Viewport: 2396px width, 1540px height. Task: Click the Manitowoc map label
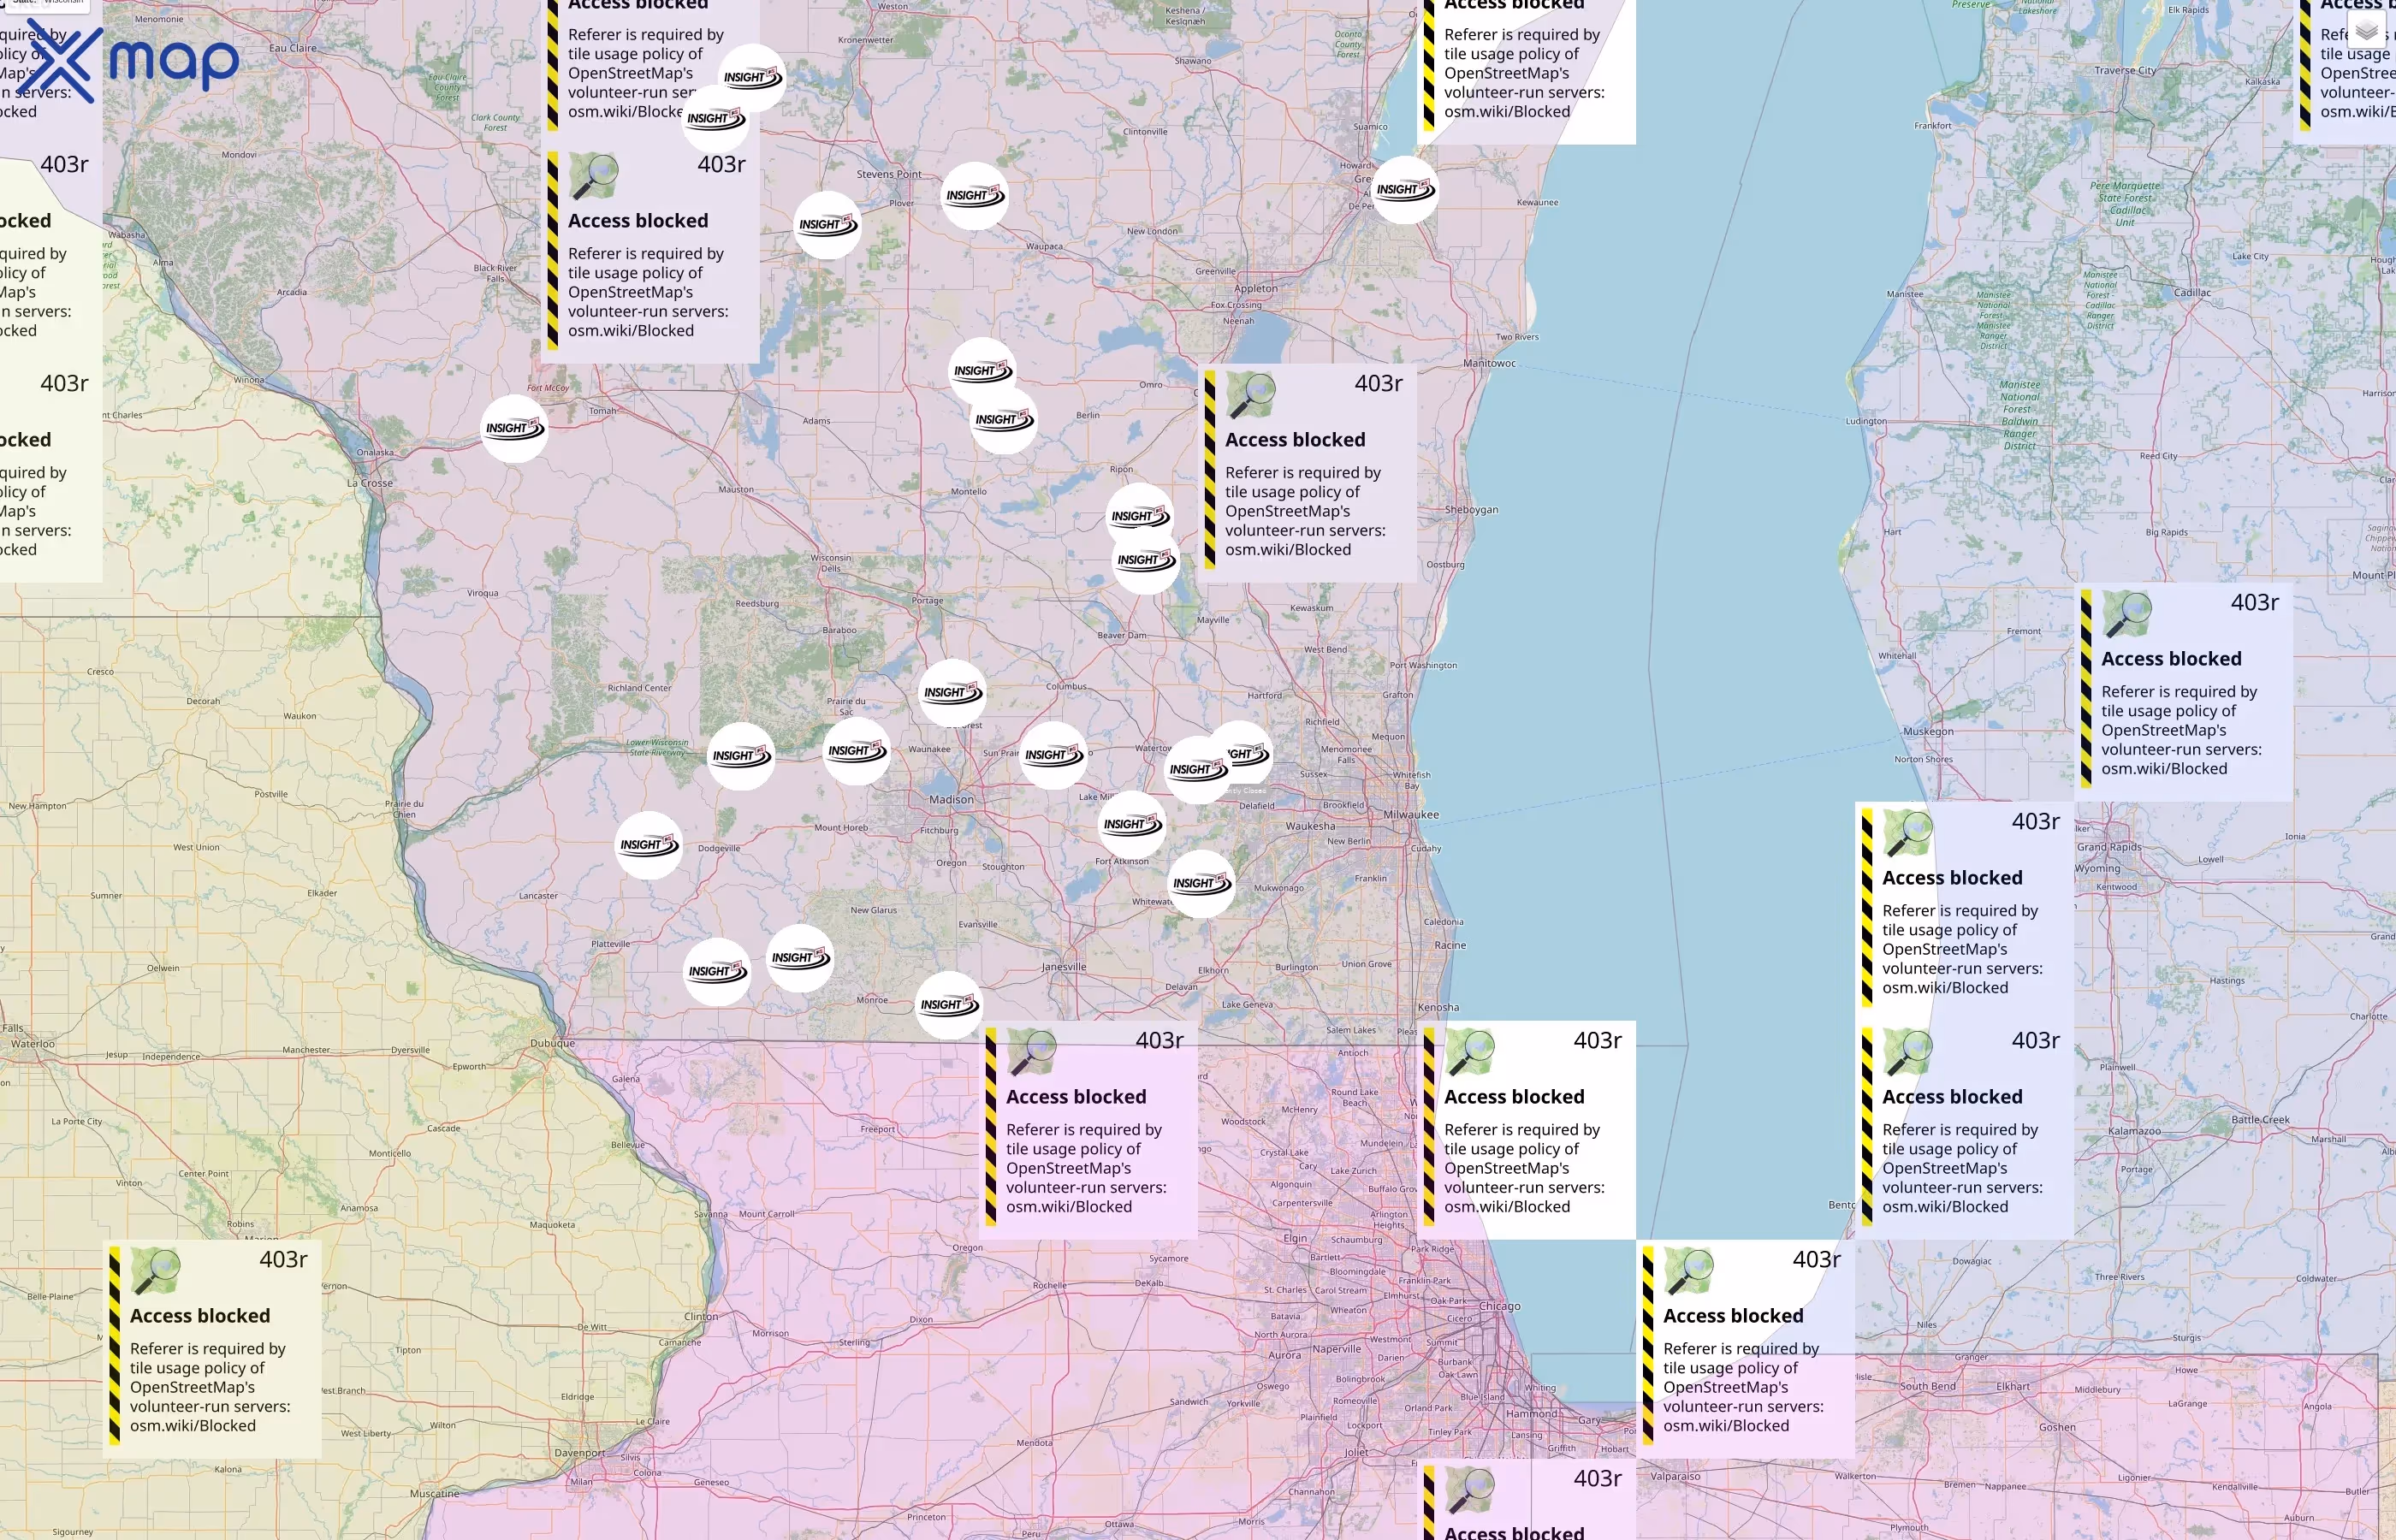[x=1489, y=364]
